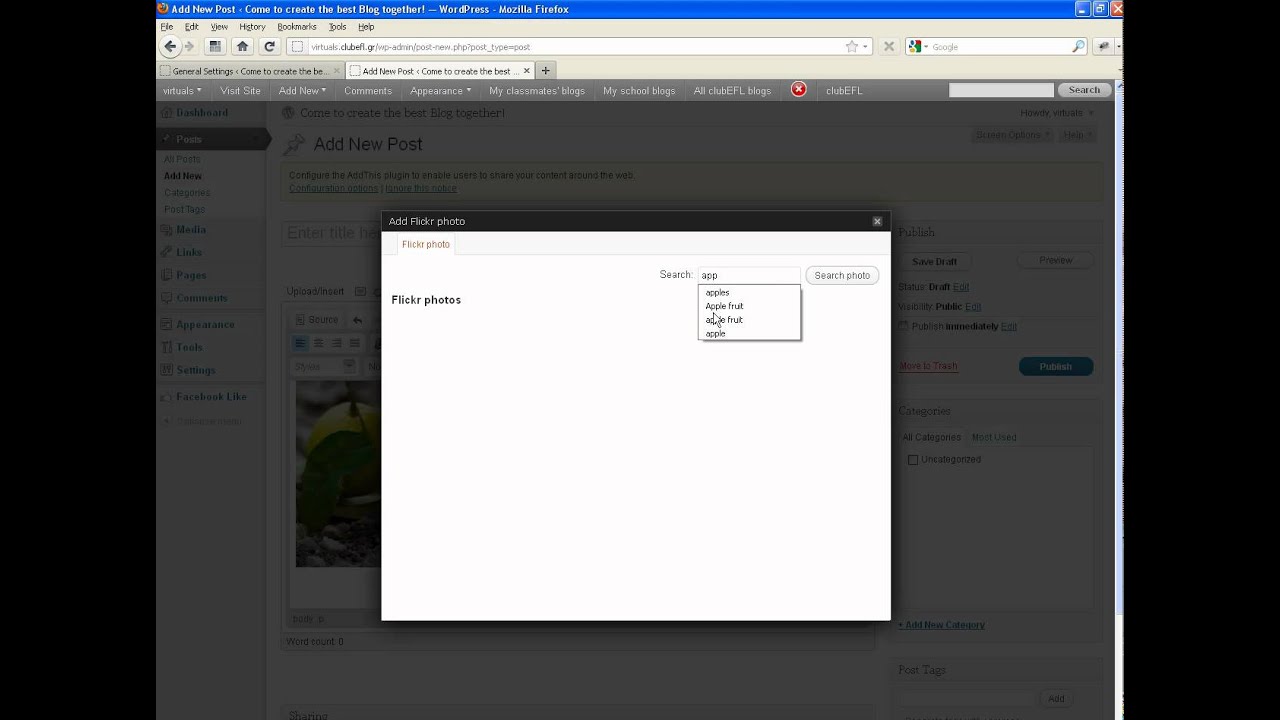Open Settings in sidebar menu
This screenshot has height=720, width=1280.
click(195, 370)
